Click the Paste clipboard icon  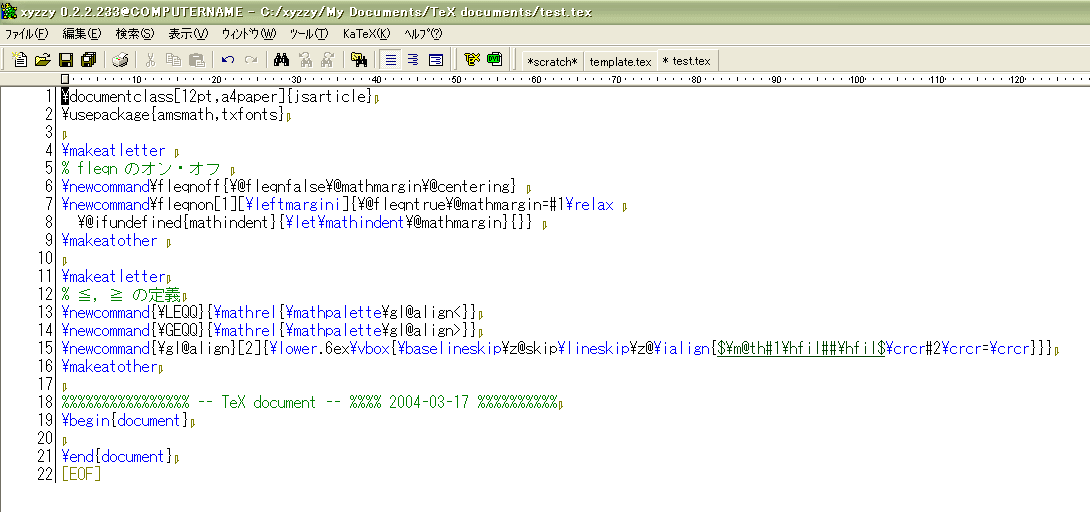[x=197, y=60]
